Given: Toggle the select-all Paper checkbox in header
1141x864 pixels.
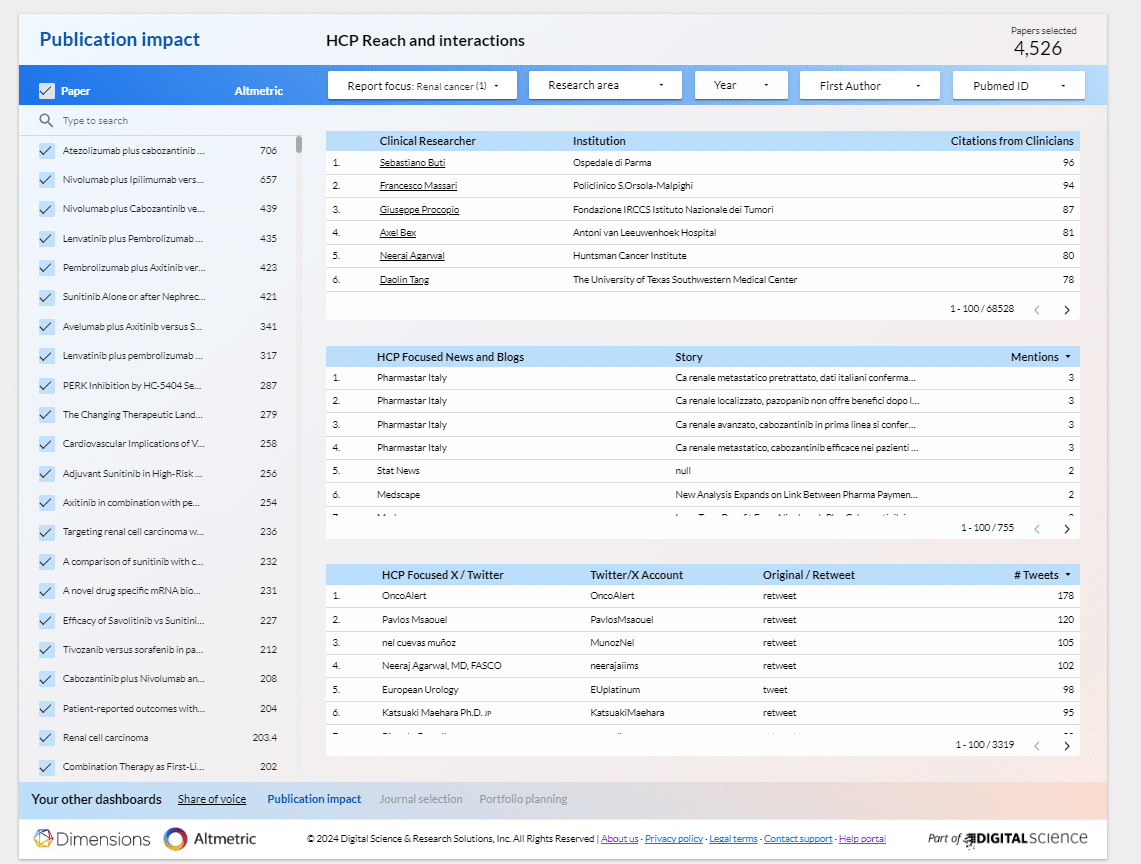Looking at the screenshot, I should pyautogui.click(x=46, y=91).
